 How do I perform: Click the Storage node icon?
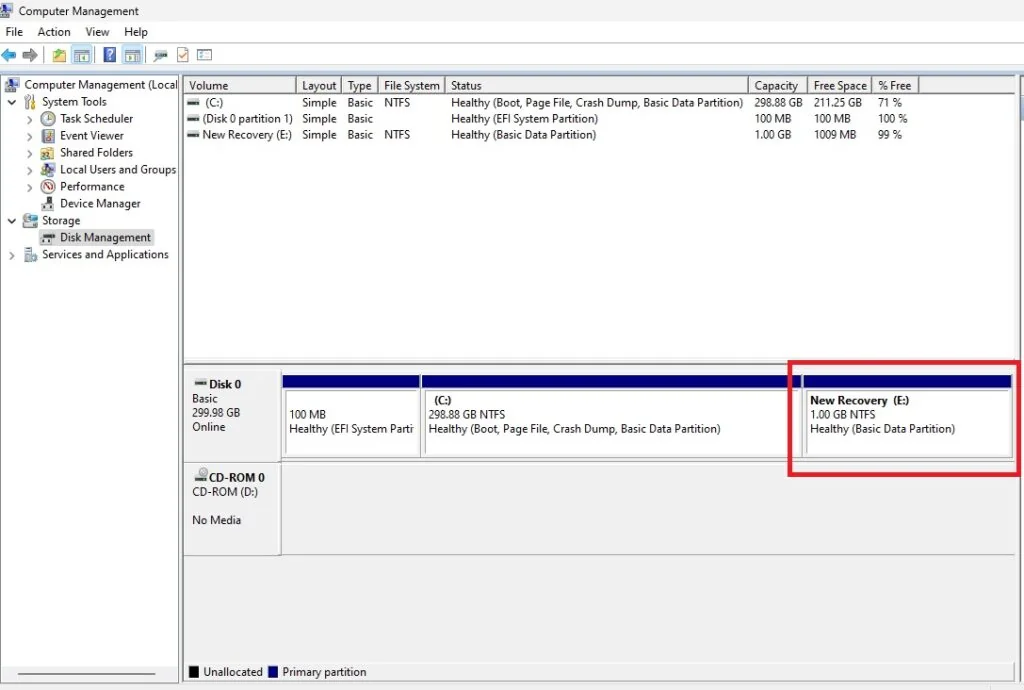point(30,221)
